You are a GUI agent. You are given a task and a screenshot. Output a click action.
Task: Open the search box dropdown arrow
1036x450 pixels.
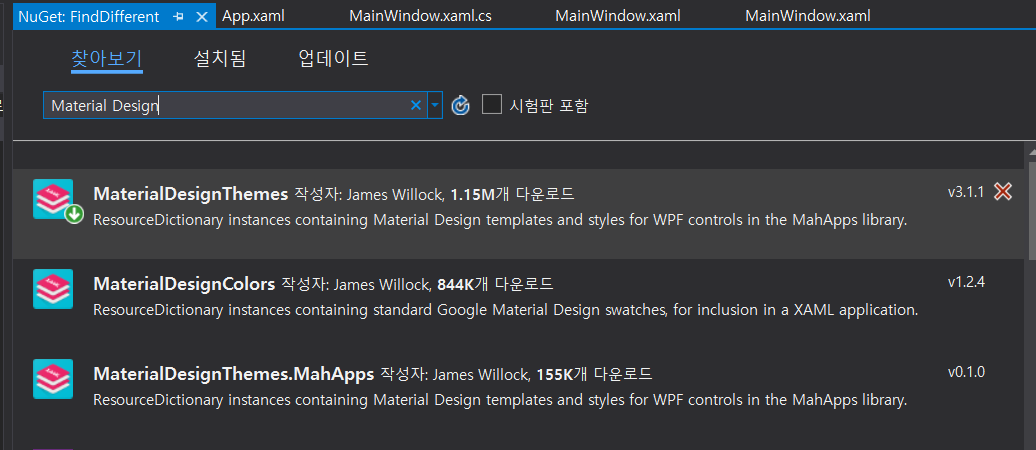click(435, 105)
